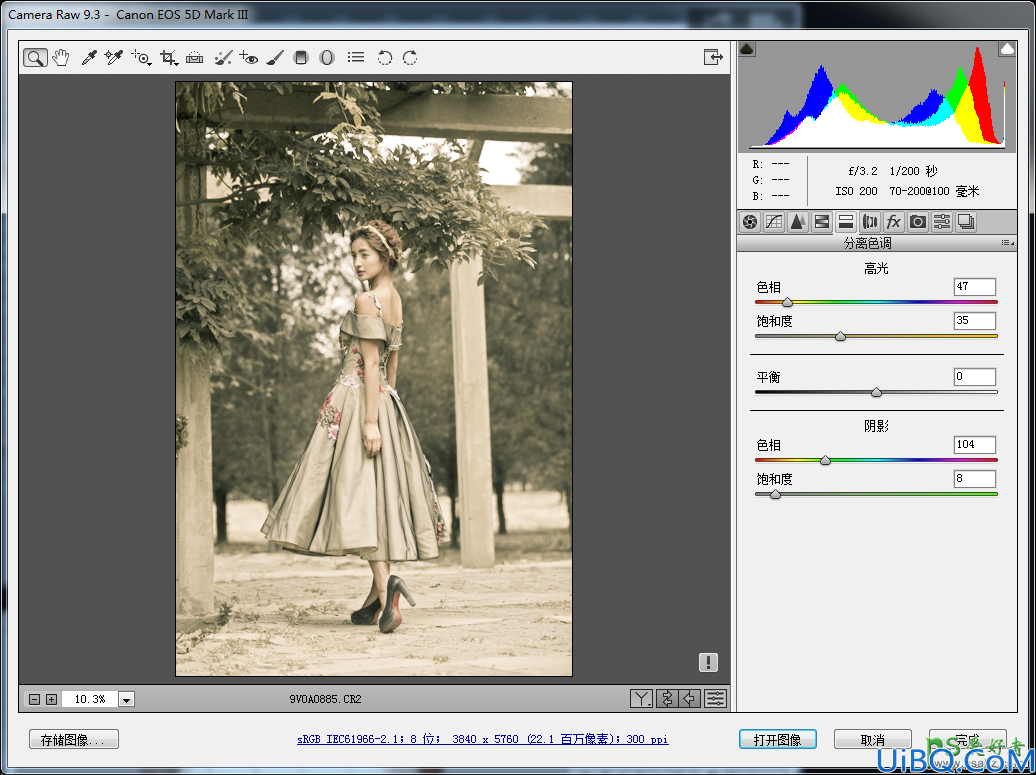Switch to the Basic panel tab

(x=750, y=222)
